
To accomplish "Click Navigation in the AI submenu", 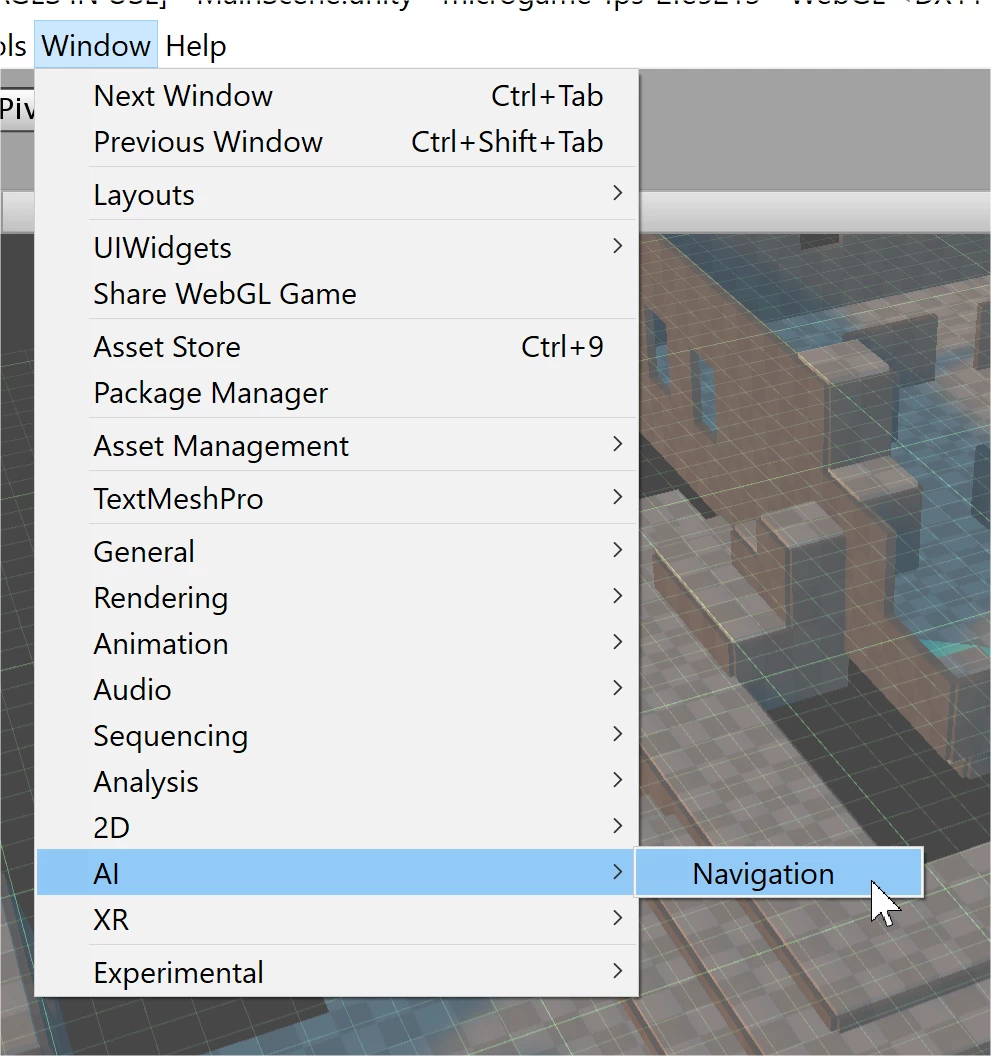I will [779, 873].
